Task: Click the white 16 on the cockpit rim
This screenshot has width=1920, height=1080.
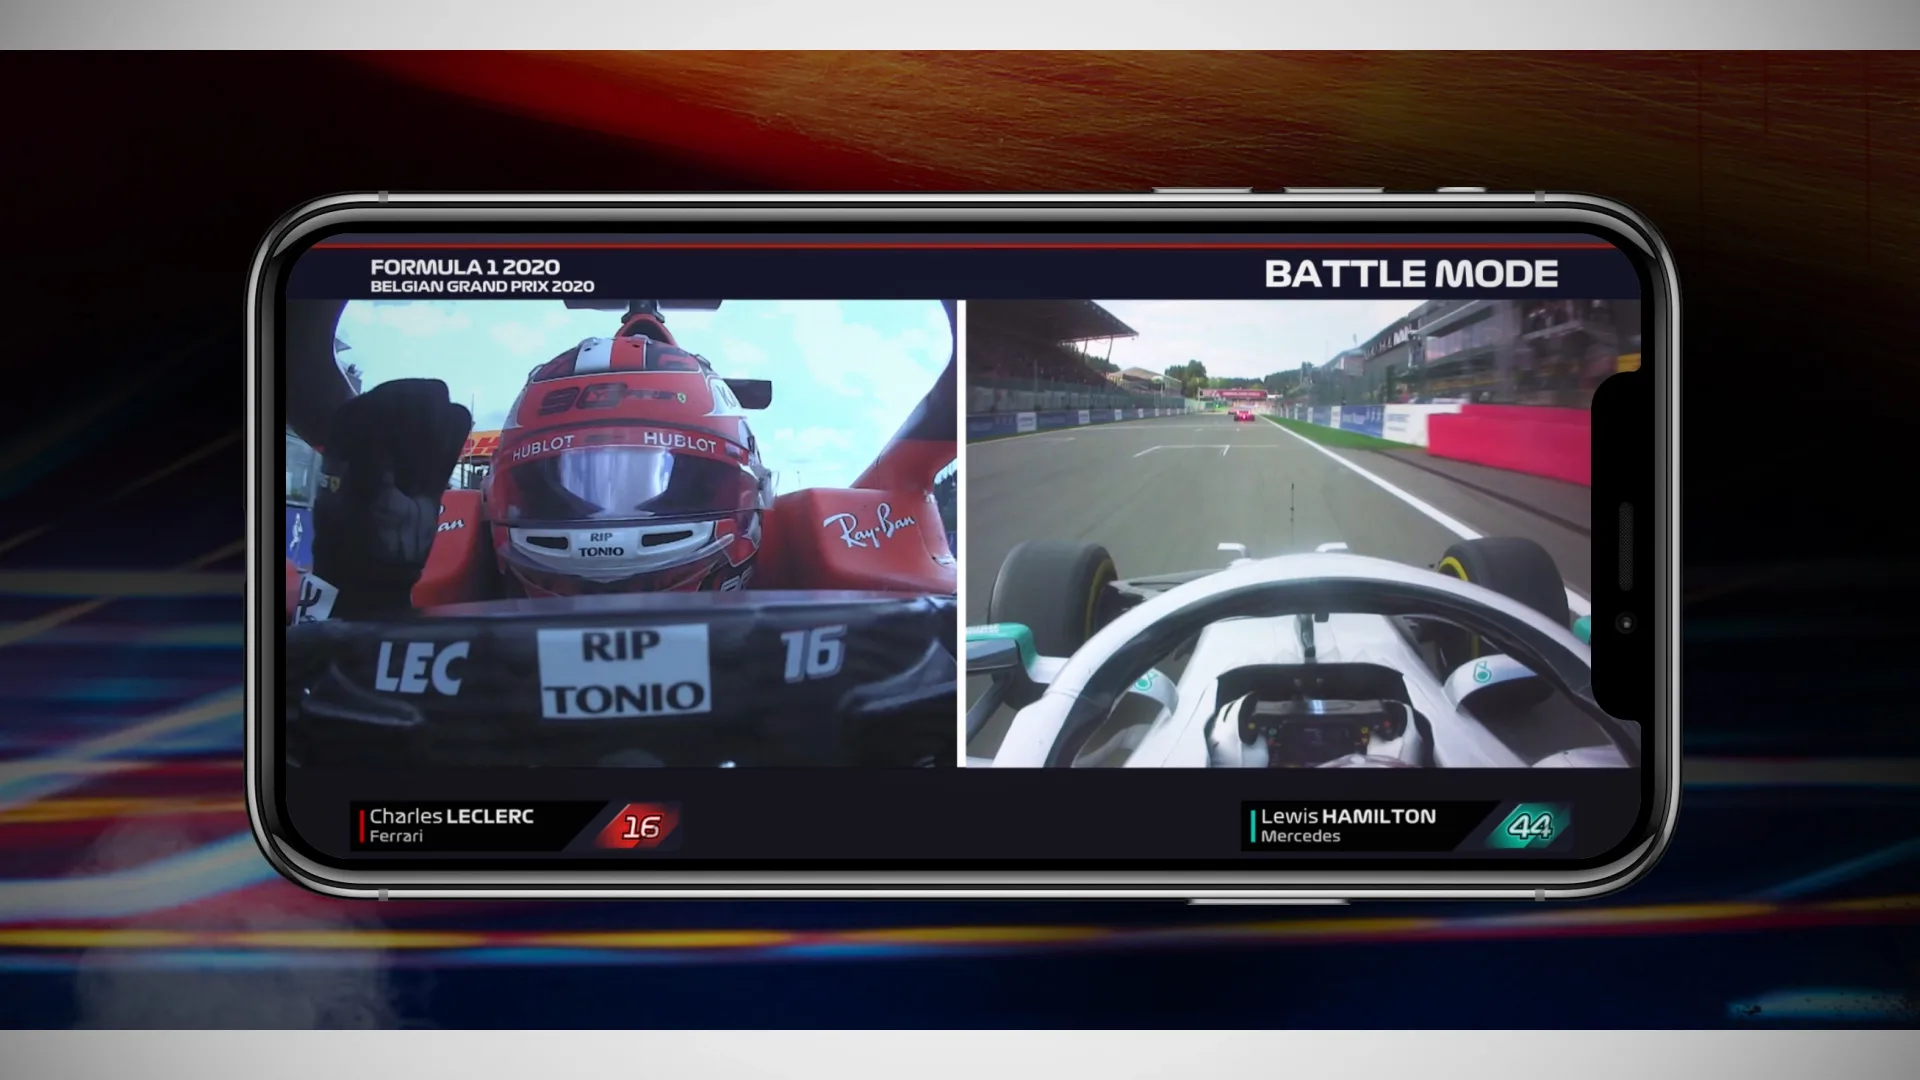Action: (813, 653)
